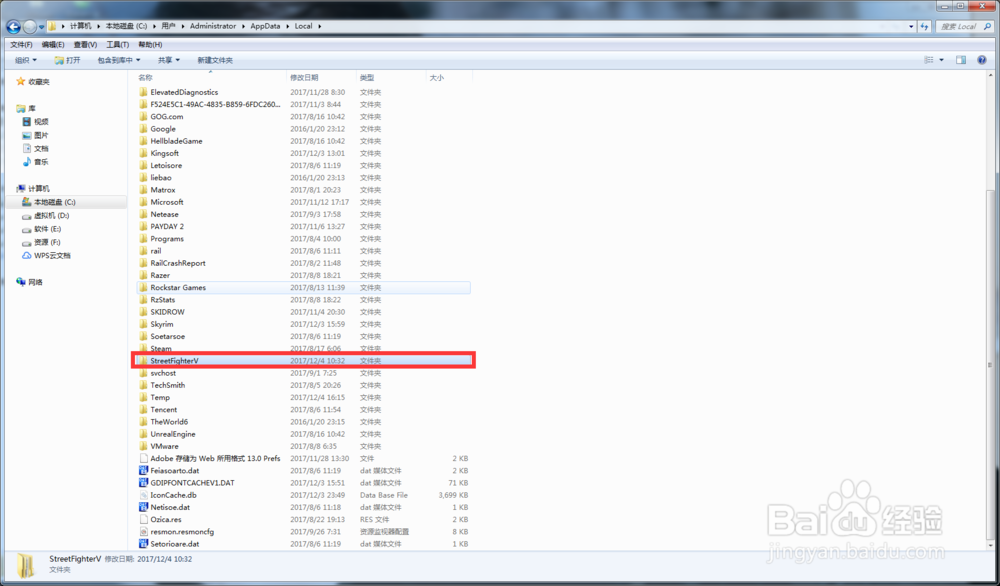The width and height of the screenshot is (1000, 586).
Task: Open the view options dropdown arrow
Action: click(942, 60)
